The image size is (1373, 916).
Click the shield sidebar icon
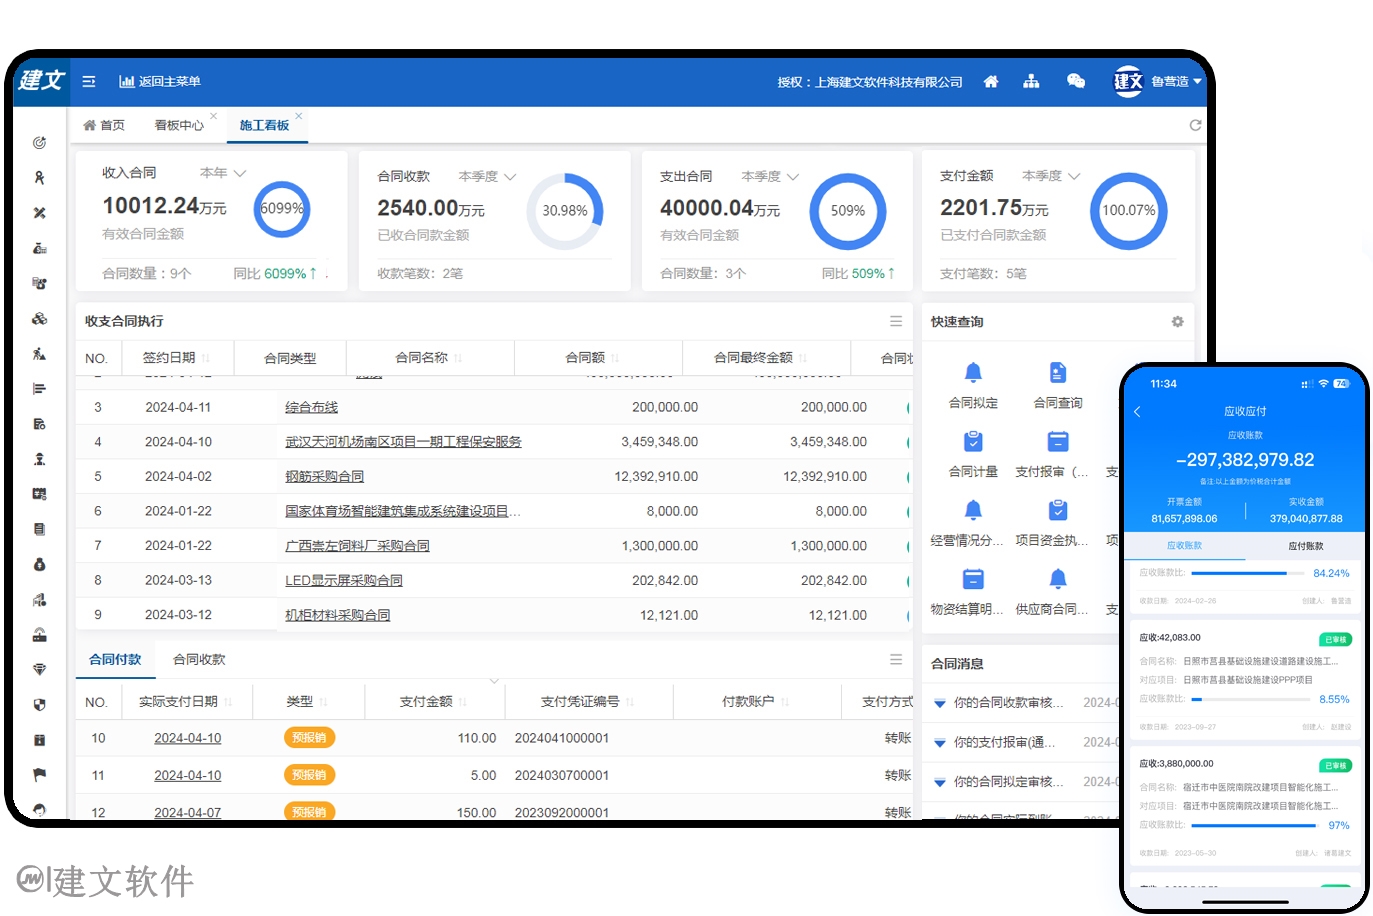(x=39, y=705)
